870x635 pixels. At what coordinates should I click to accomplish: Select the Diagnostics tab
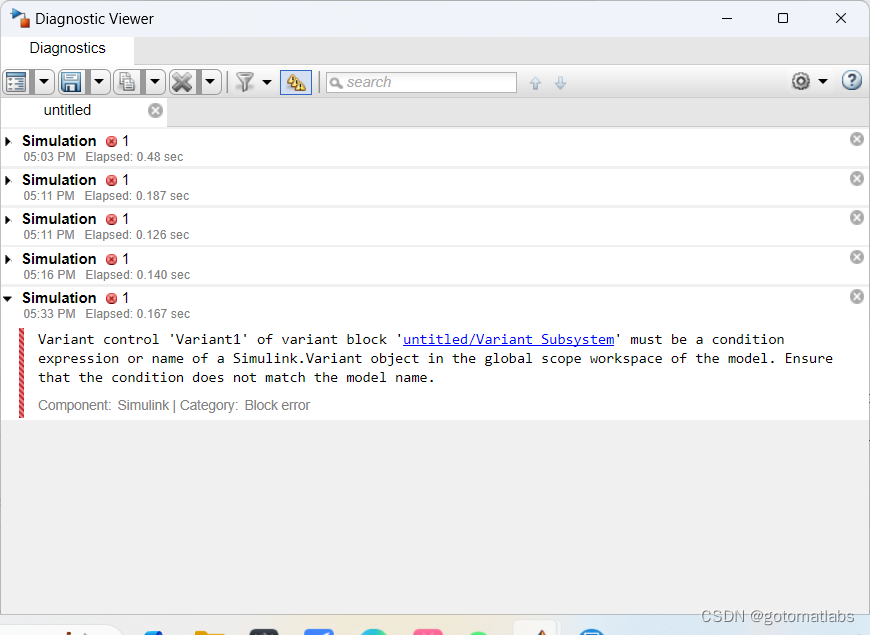(x=67, y=48)
